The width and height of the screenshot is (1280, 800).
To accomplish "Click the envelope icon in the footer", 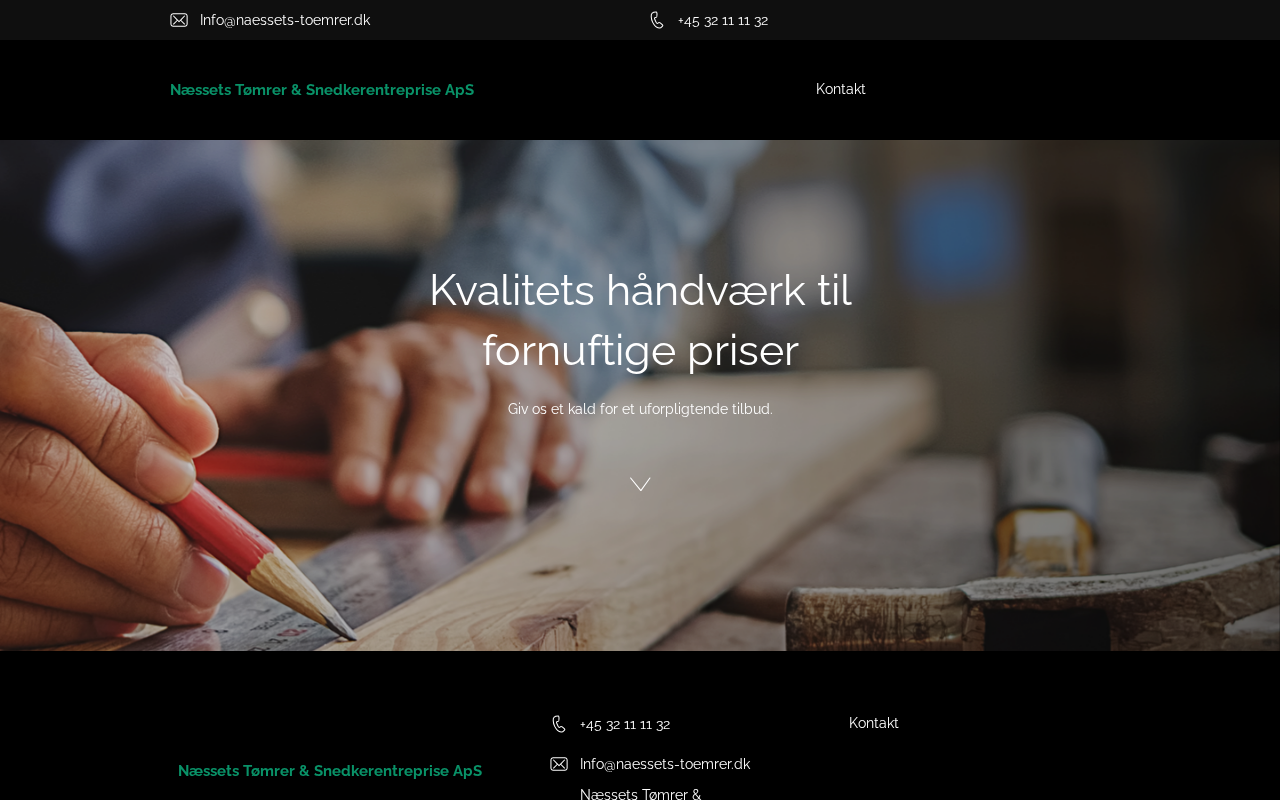I will 559,764.
